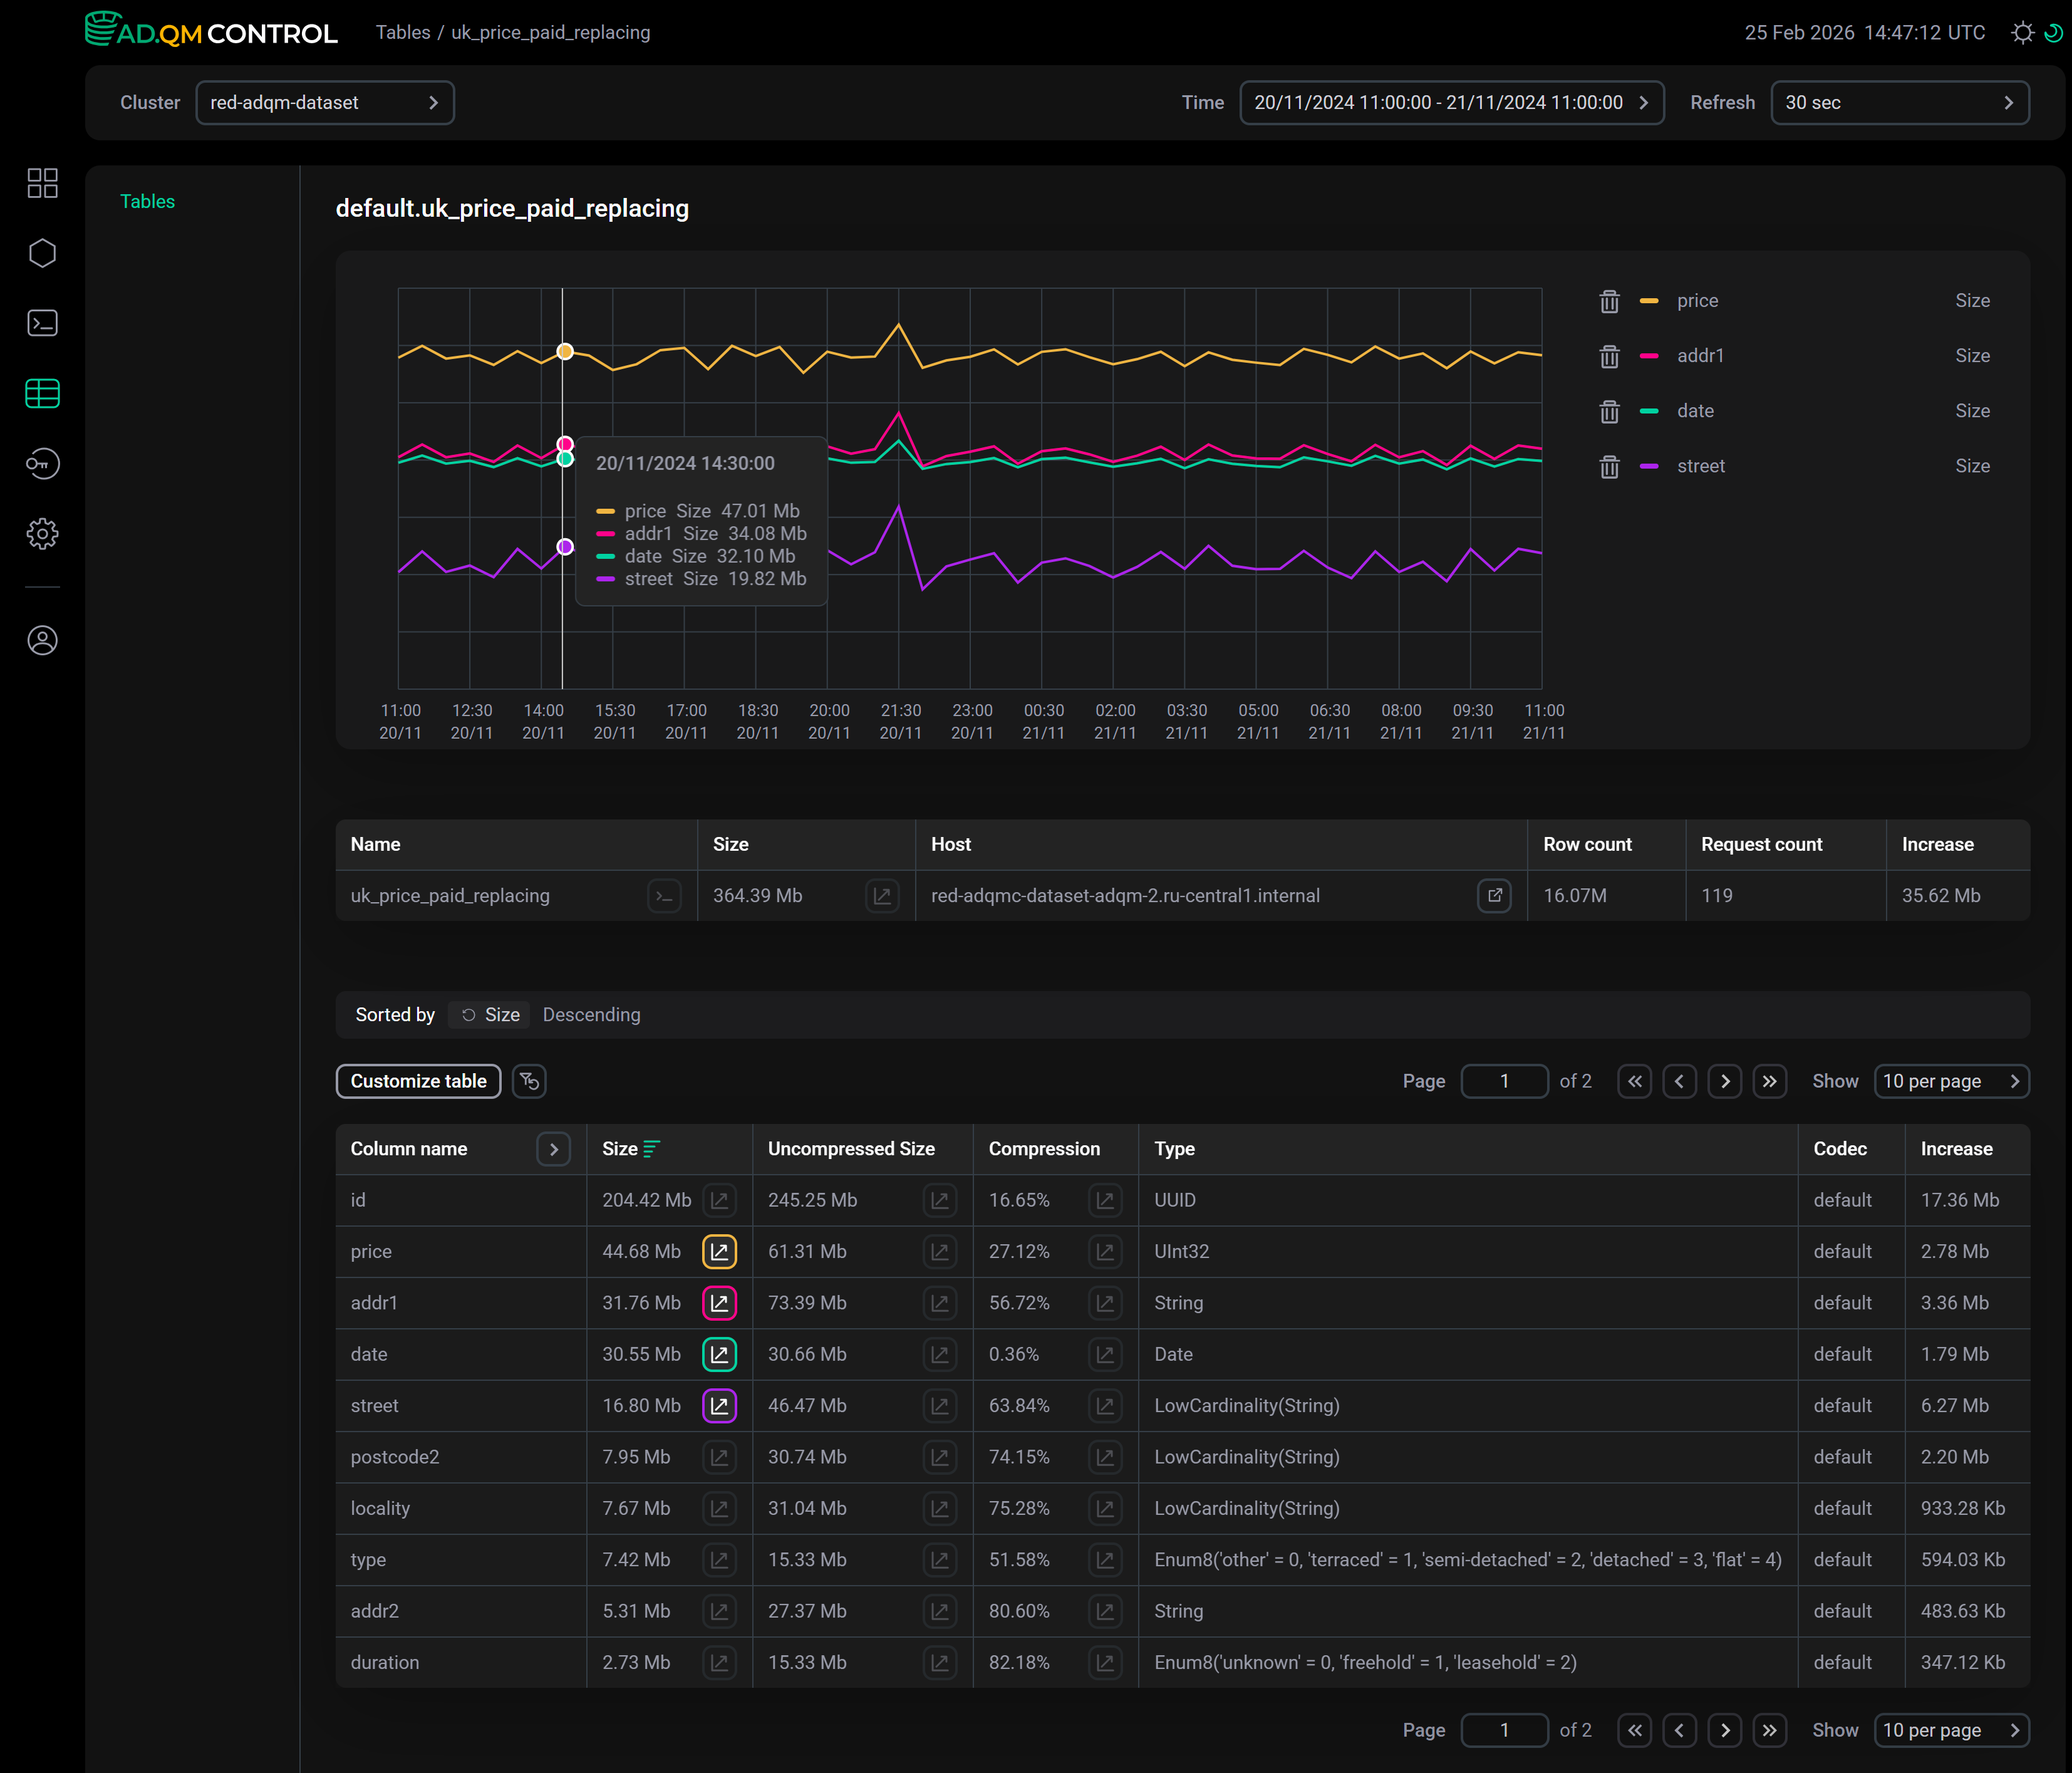
Task: Open the Cluster red-adqm-dataset dropdown
Action: click(x=325, y=103)
